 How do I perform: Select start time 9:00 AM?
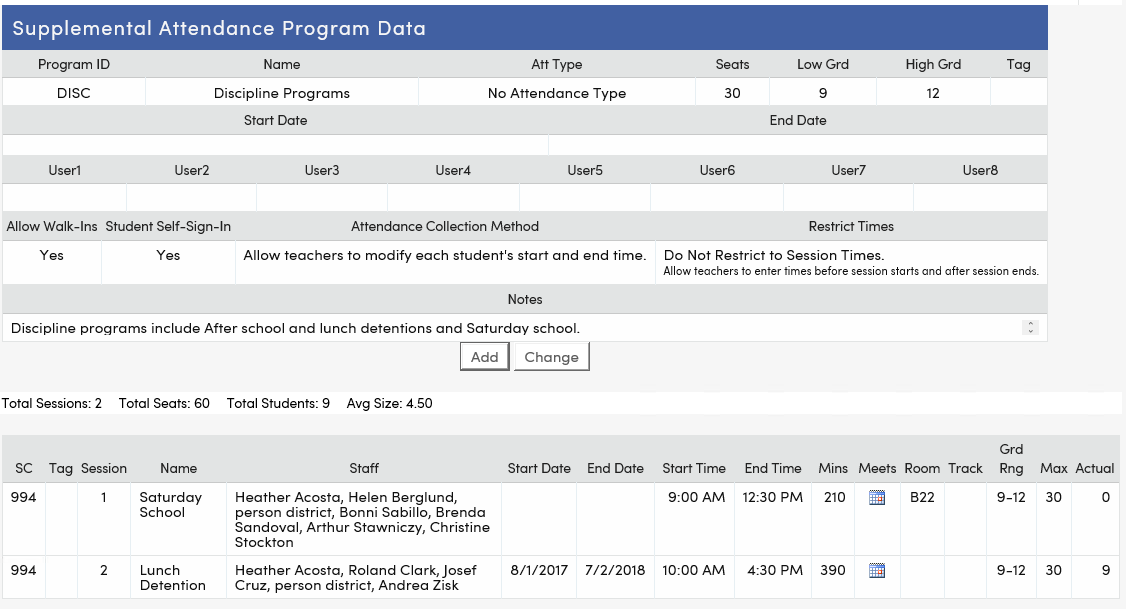click(697, 497)
